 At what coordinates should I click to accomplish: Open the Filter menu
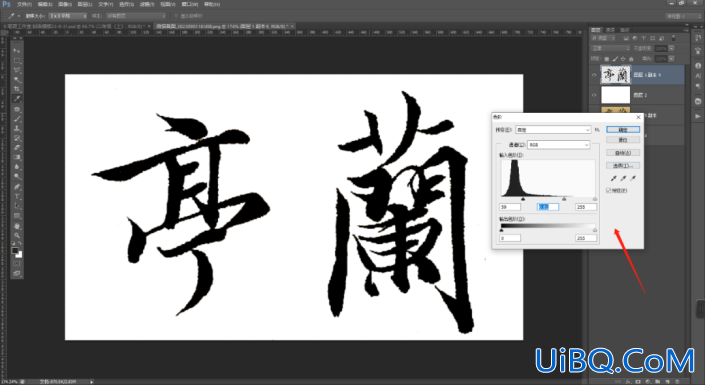[147, 4]
